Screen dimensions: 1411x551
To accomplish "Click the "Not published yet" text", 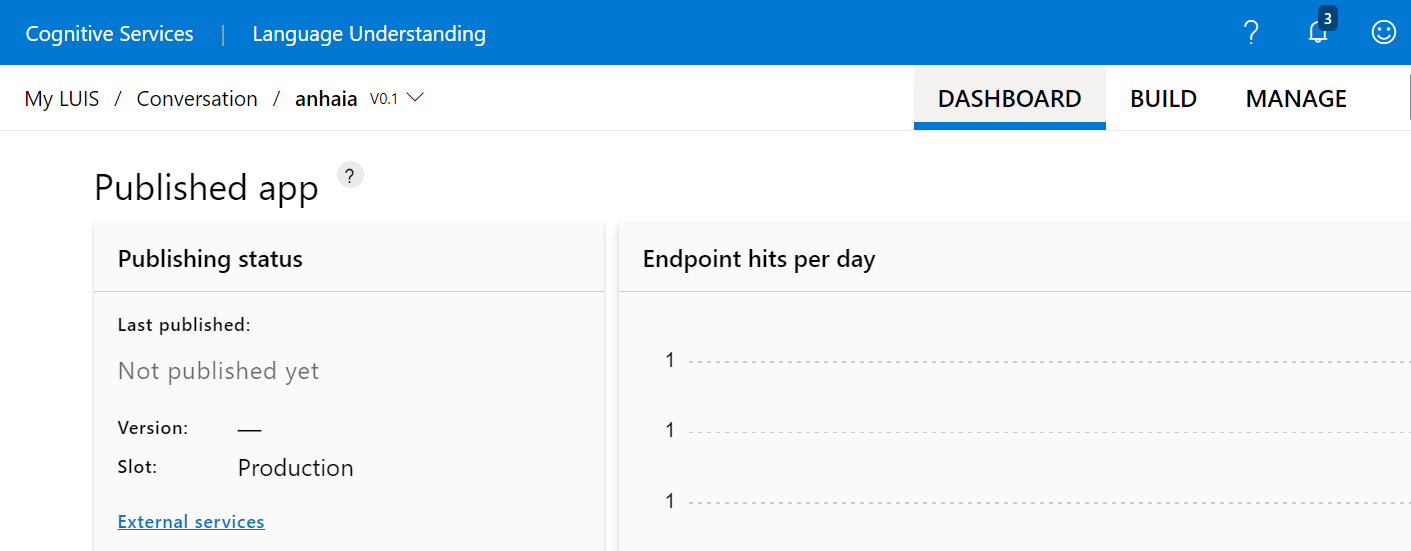I will click(x=218, y=371).
